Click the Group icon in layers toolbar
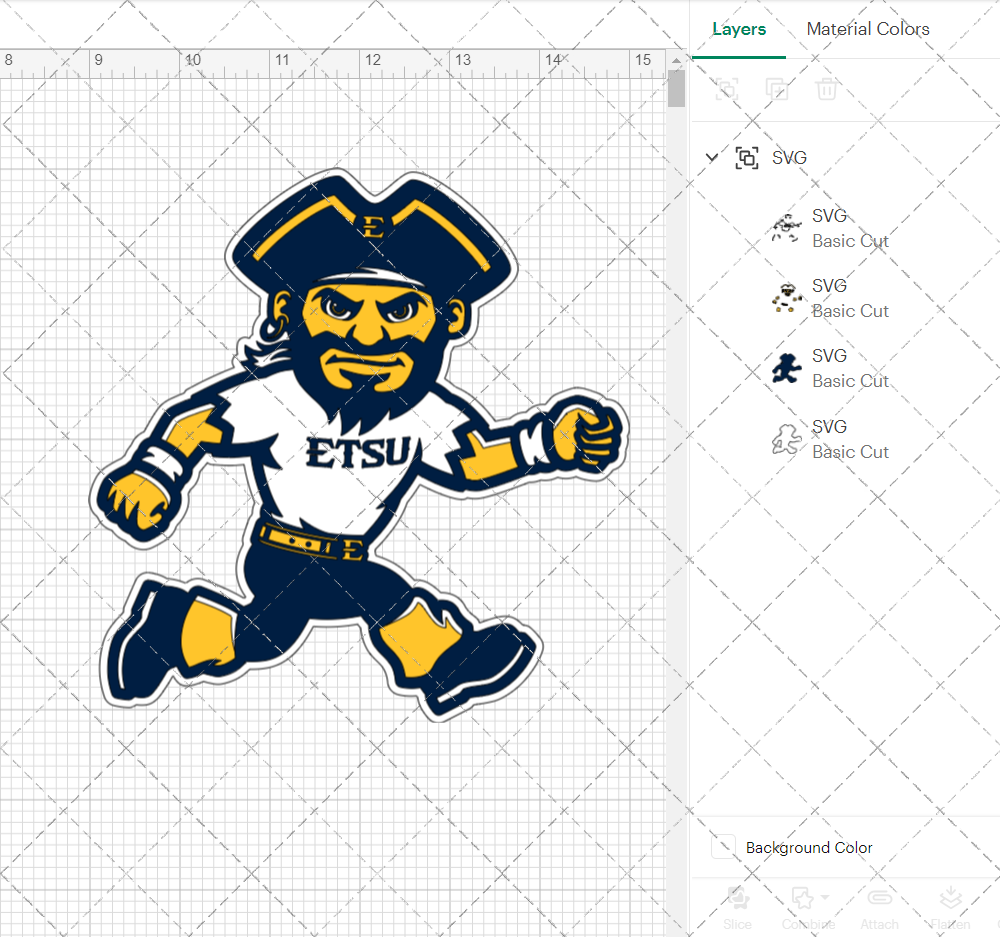This screenshot has width=1000, height=937. point(726,89)
